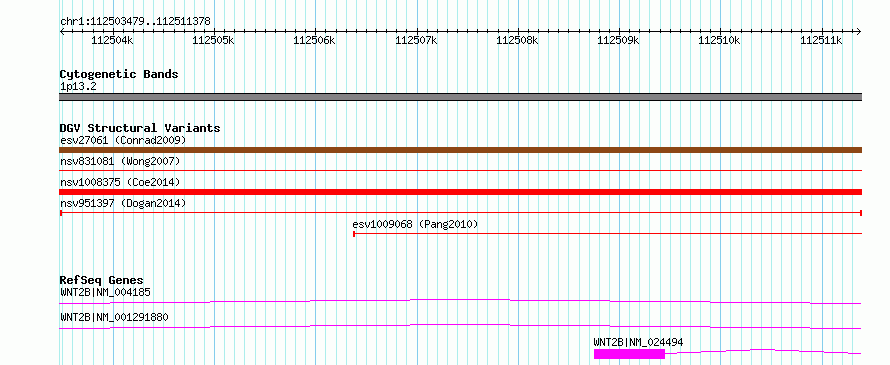Image resolution: width=890 pixels, height=365 pixels.
Task: Click the Cytogenetic Bands track title
Action: pyautogui.click(x=119, y=74)
